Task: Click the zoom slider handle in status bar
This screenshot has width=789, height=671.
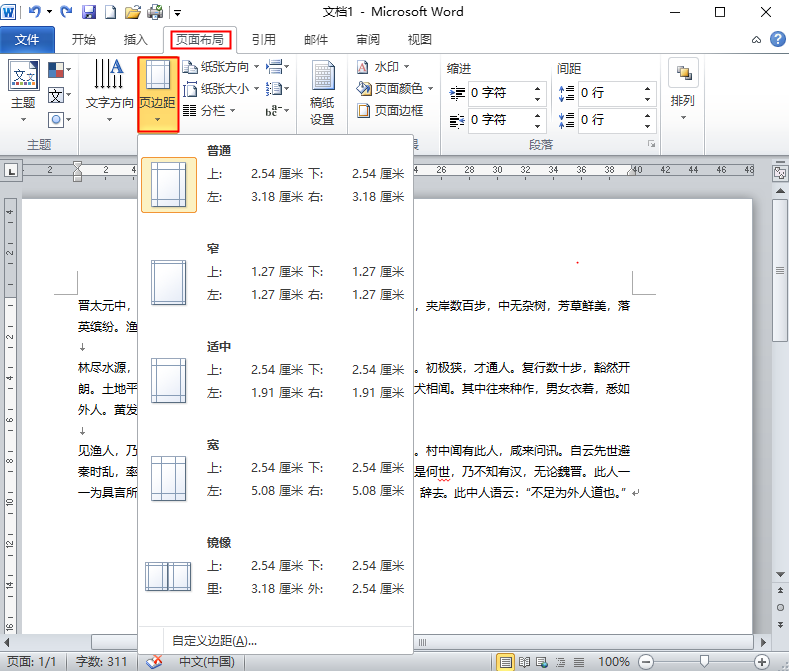Action: click(705, 662)
